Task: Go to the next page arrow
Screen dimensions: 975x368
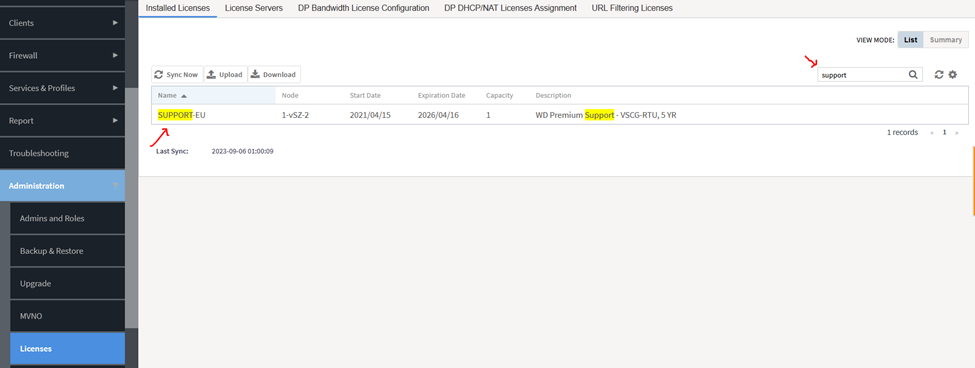Action: click(x=956, y=132)
